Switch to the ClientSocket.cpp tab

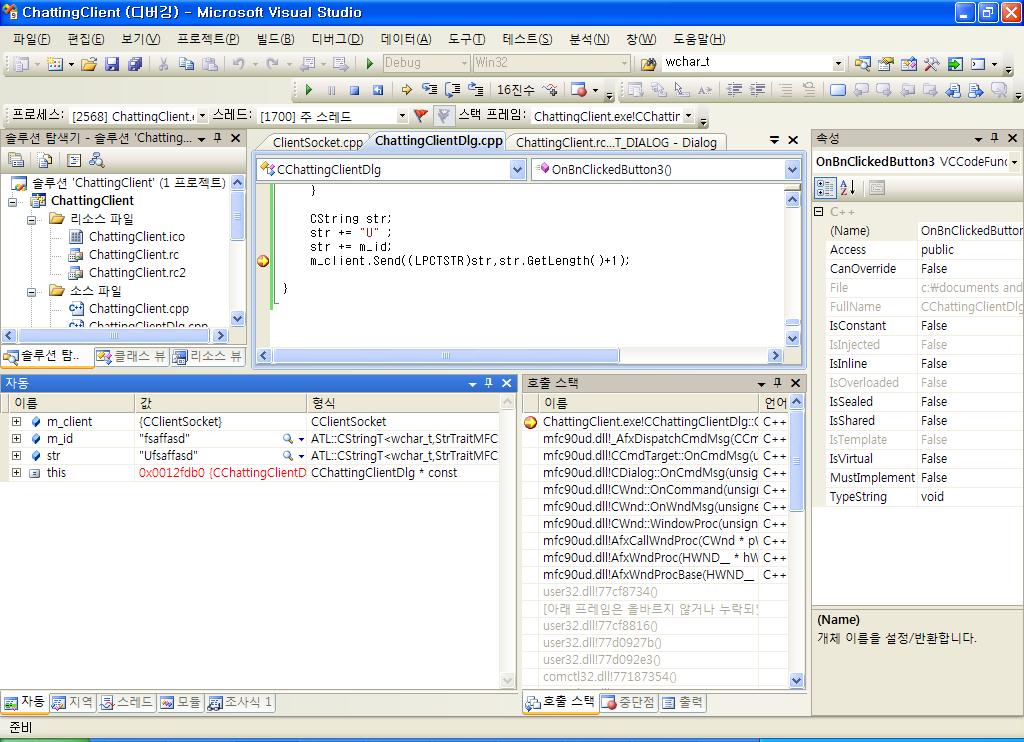pyautogui.click(x=317, y=142)
